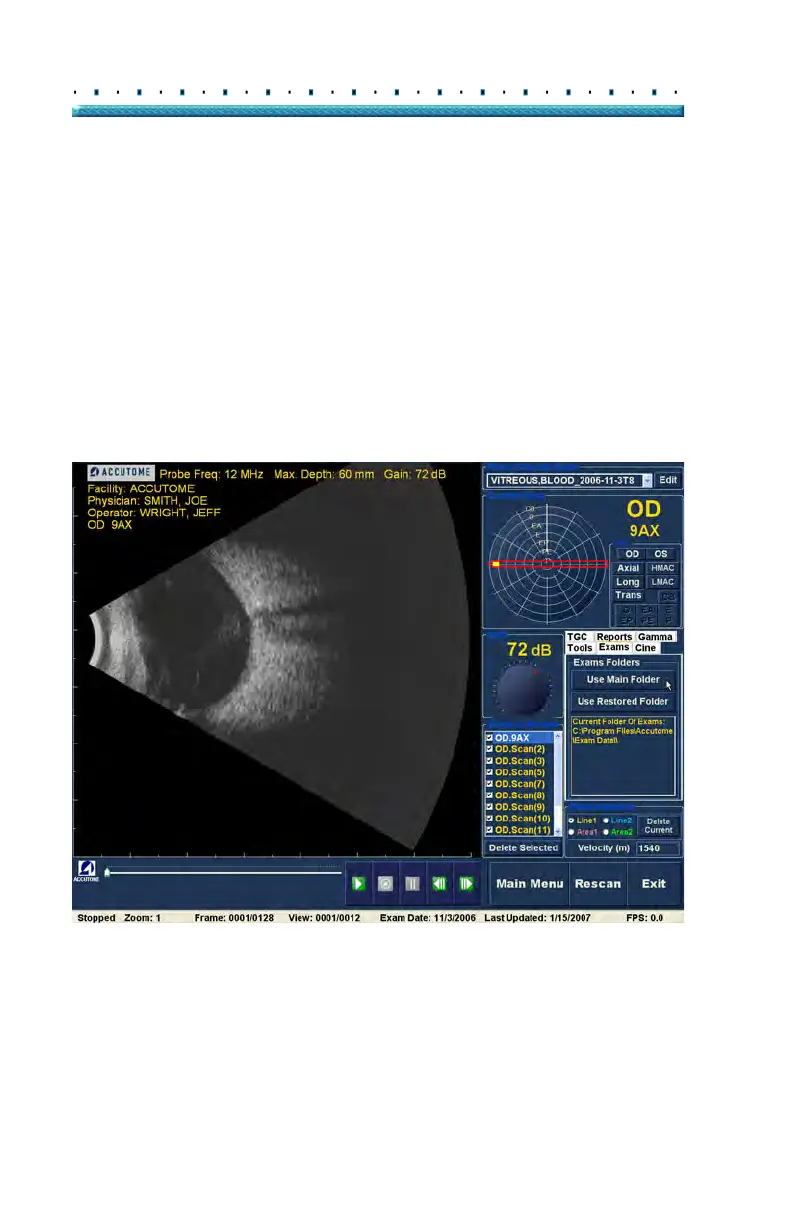This screenshot has width=792, height=1224.
Task: Open the Main Menu
Action: 530,884
